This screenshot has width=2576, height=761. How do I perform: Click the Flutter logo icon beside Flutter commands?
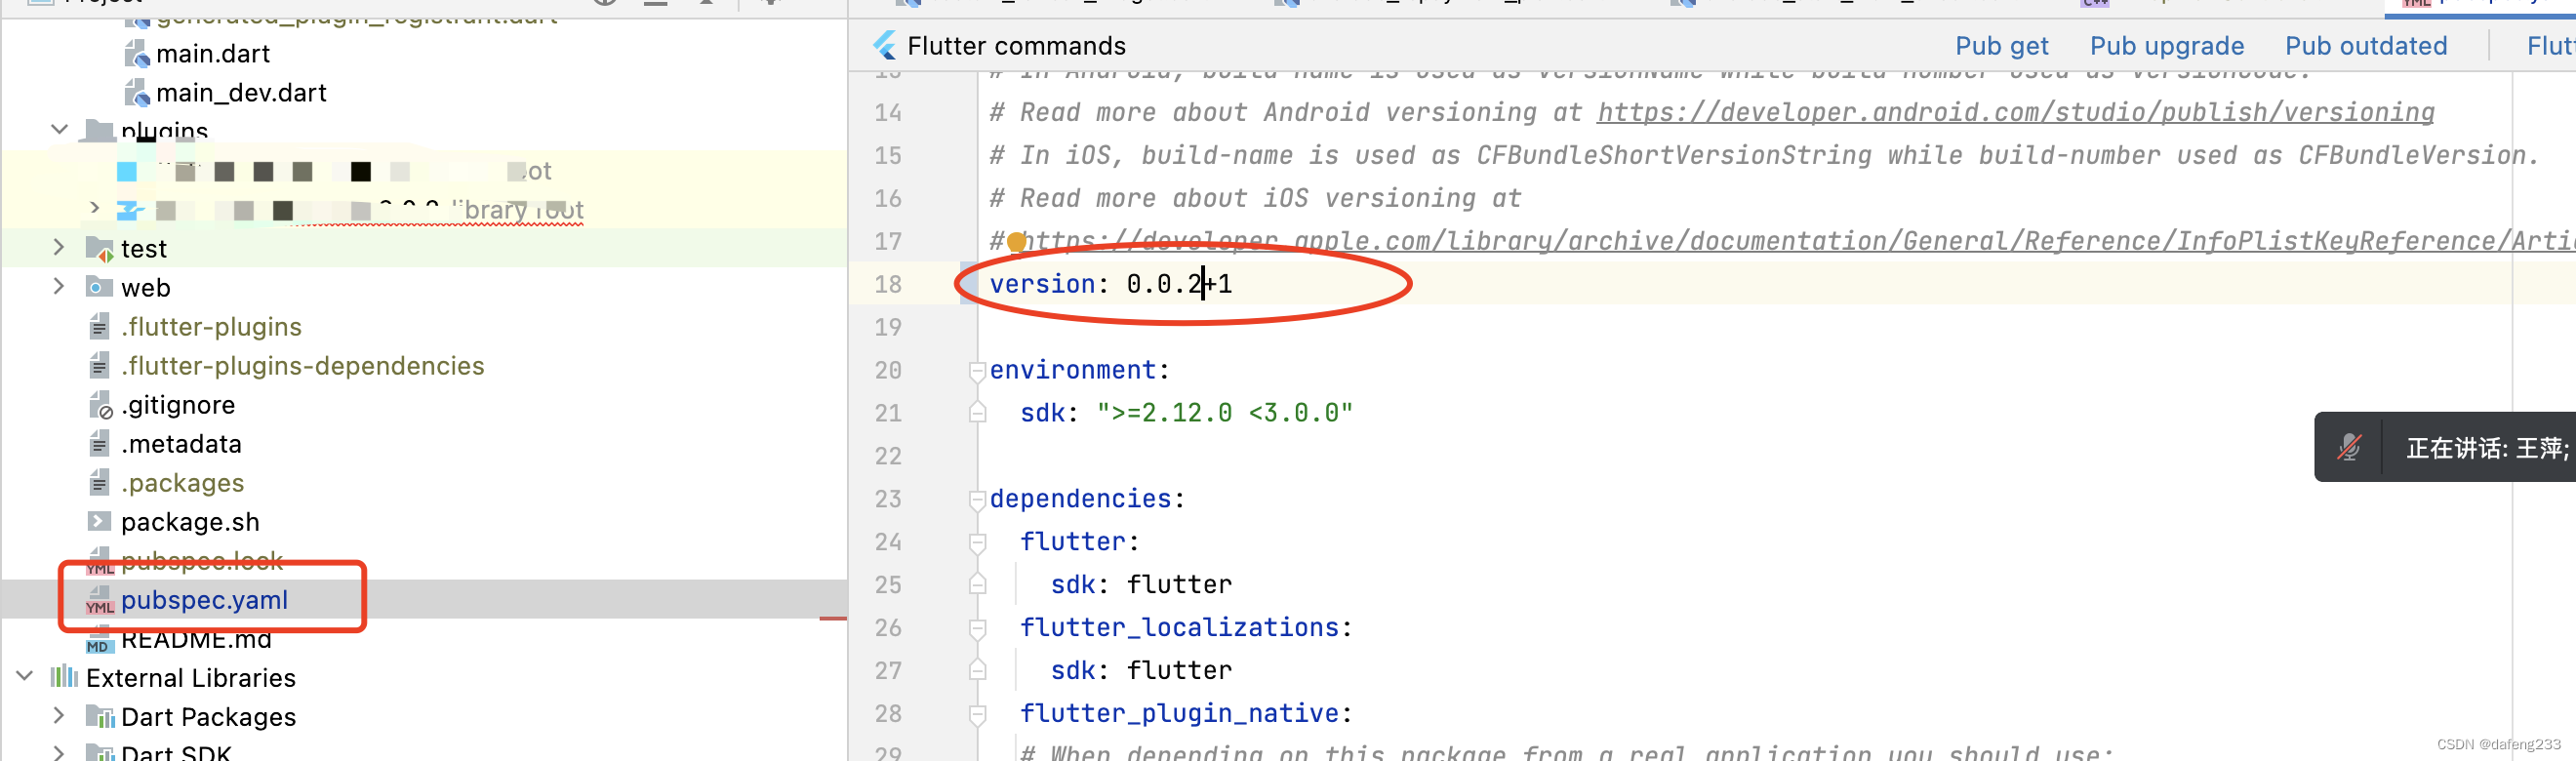click(x=884, y=45)
